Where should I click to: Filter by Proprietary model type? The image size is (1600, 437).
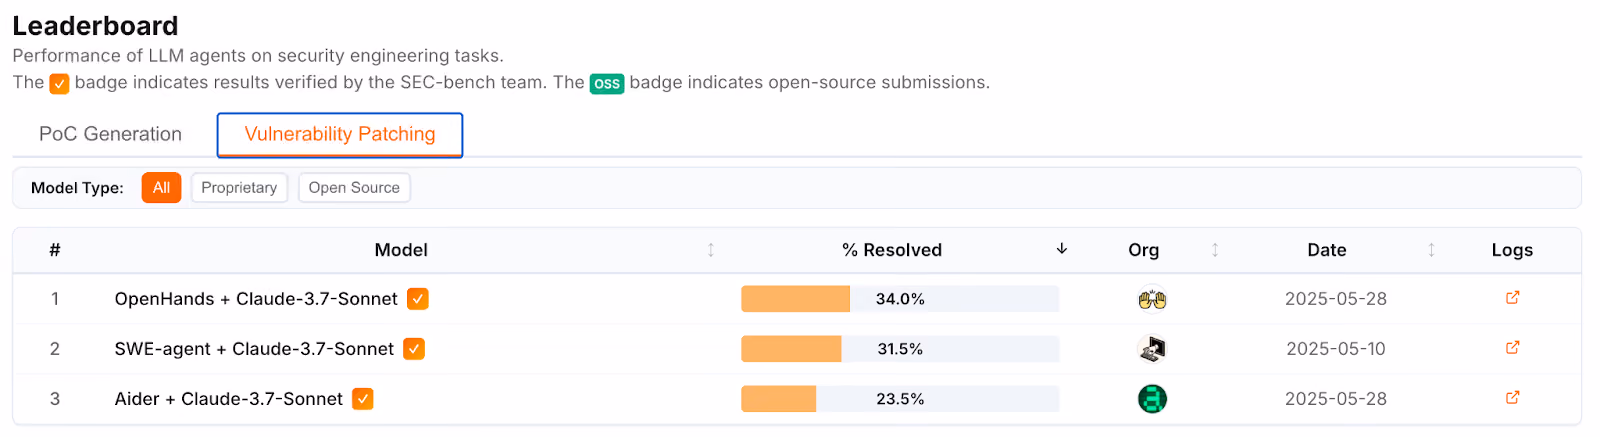pos(239,188)
